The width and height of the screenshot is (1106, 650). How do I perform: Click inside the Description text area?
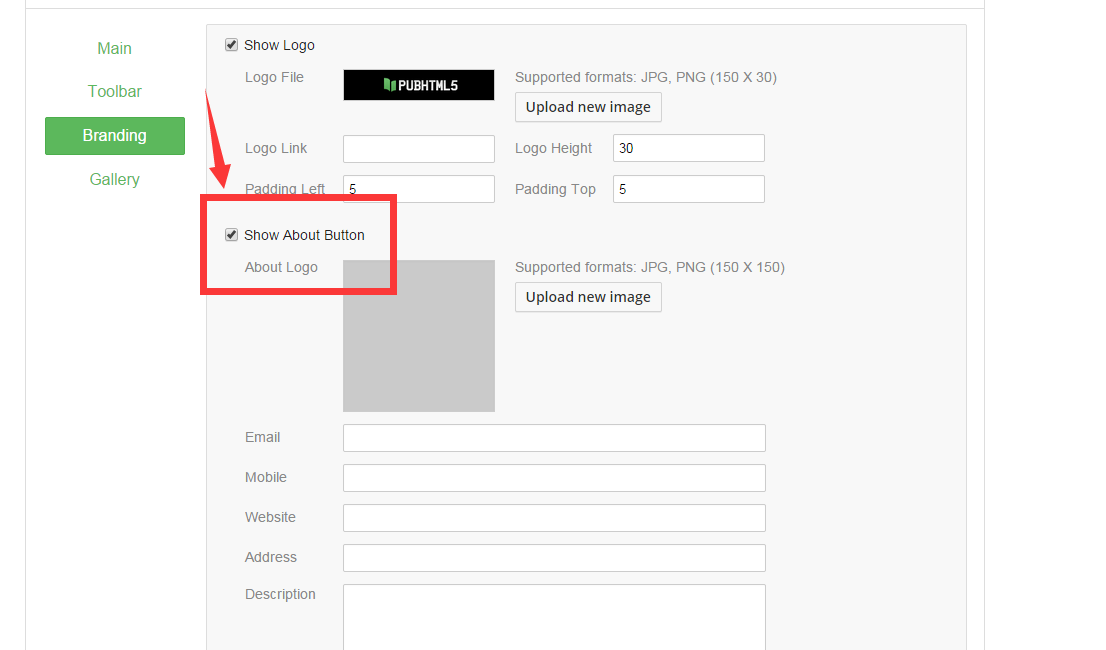[x=554, y=618]
